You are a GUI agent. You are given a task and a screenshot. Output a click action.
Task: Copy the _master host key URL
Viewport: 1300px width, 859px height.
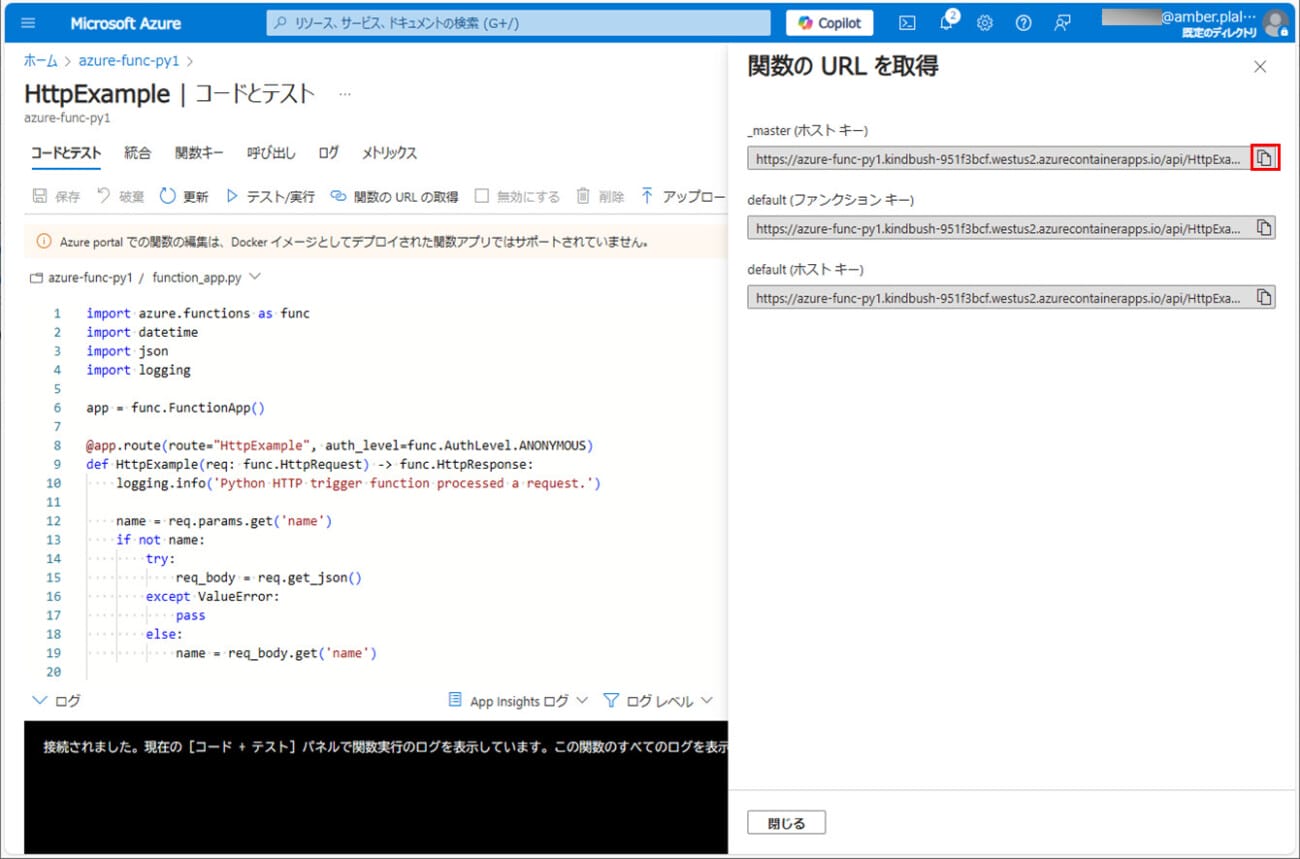pyautogui.click(x=1264, y=158)
